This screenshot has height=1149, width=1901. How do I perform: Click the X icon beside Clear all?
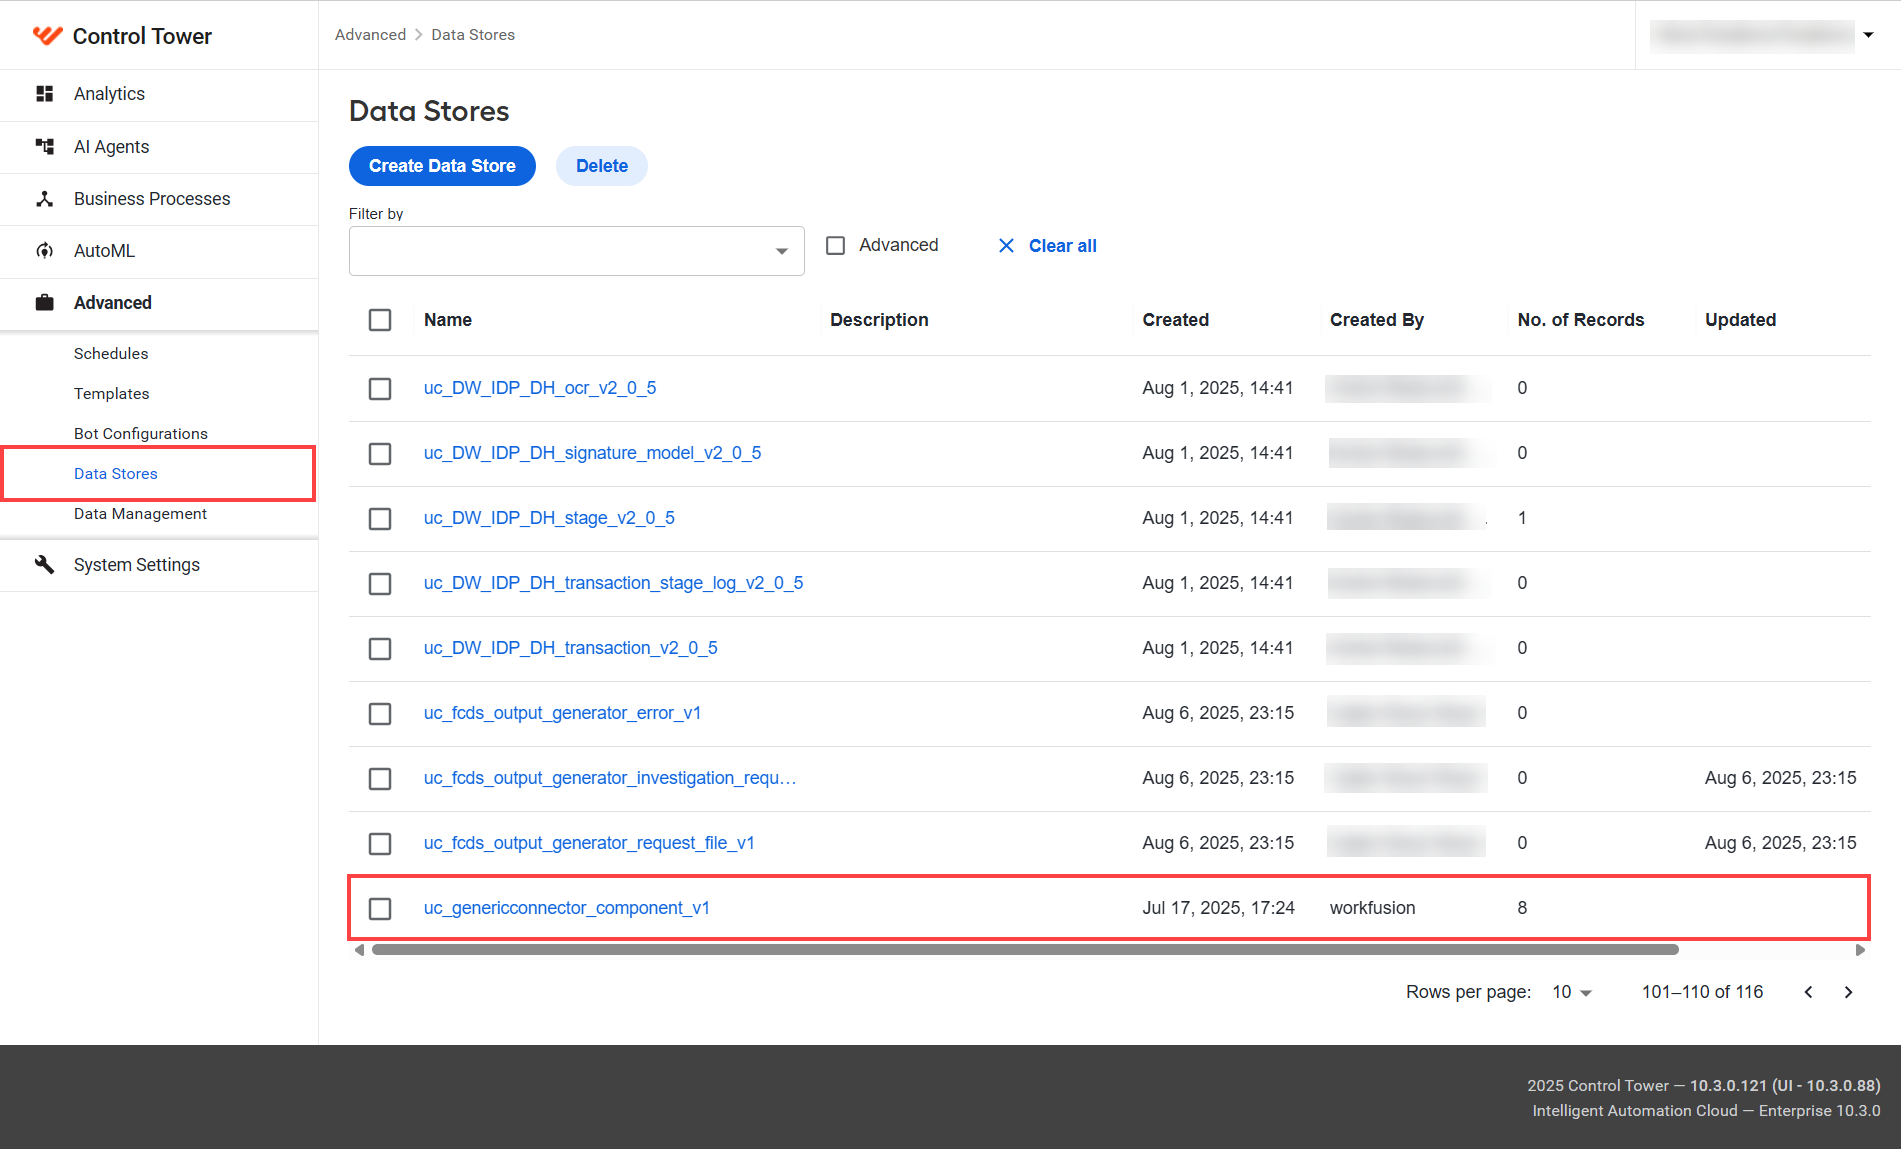pos(1006,246)
